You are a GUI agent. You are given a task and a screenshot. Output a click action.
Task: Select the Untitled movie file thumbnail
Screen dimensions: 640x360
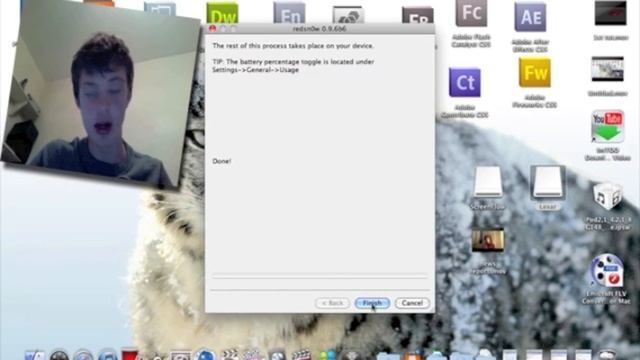coord(607,69)
